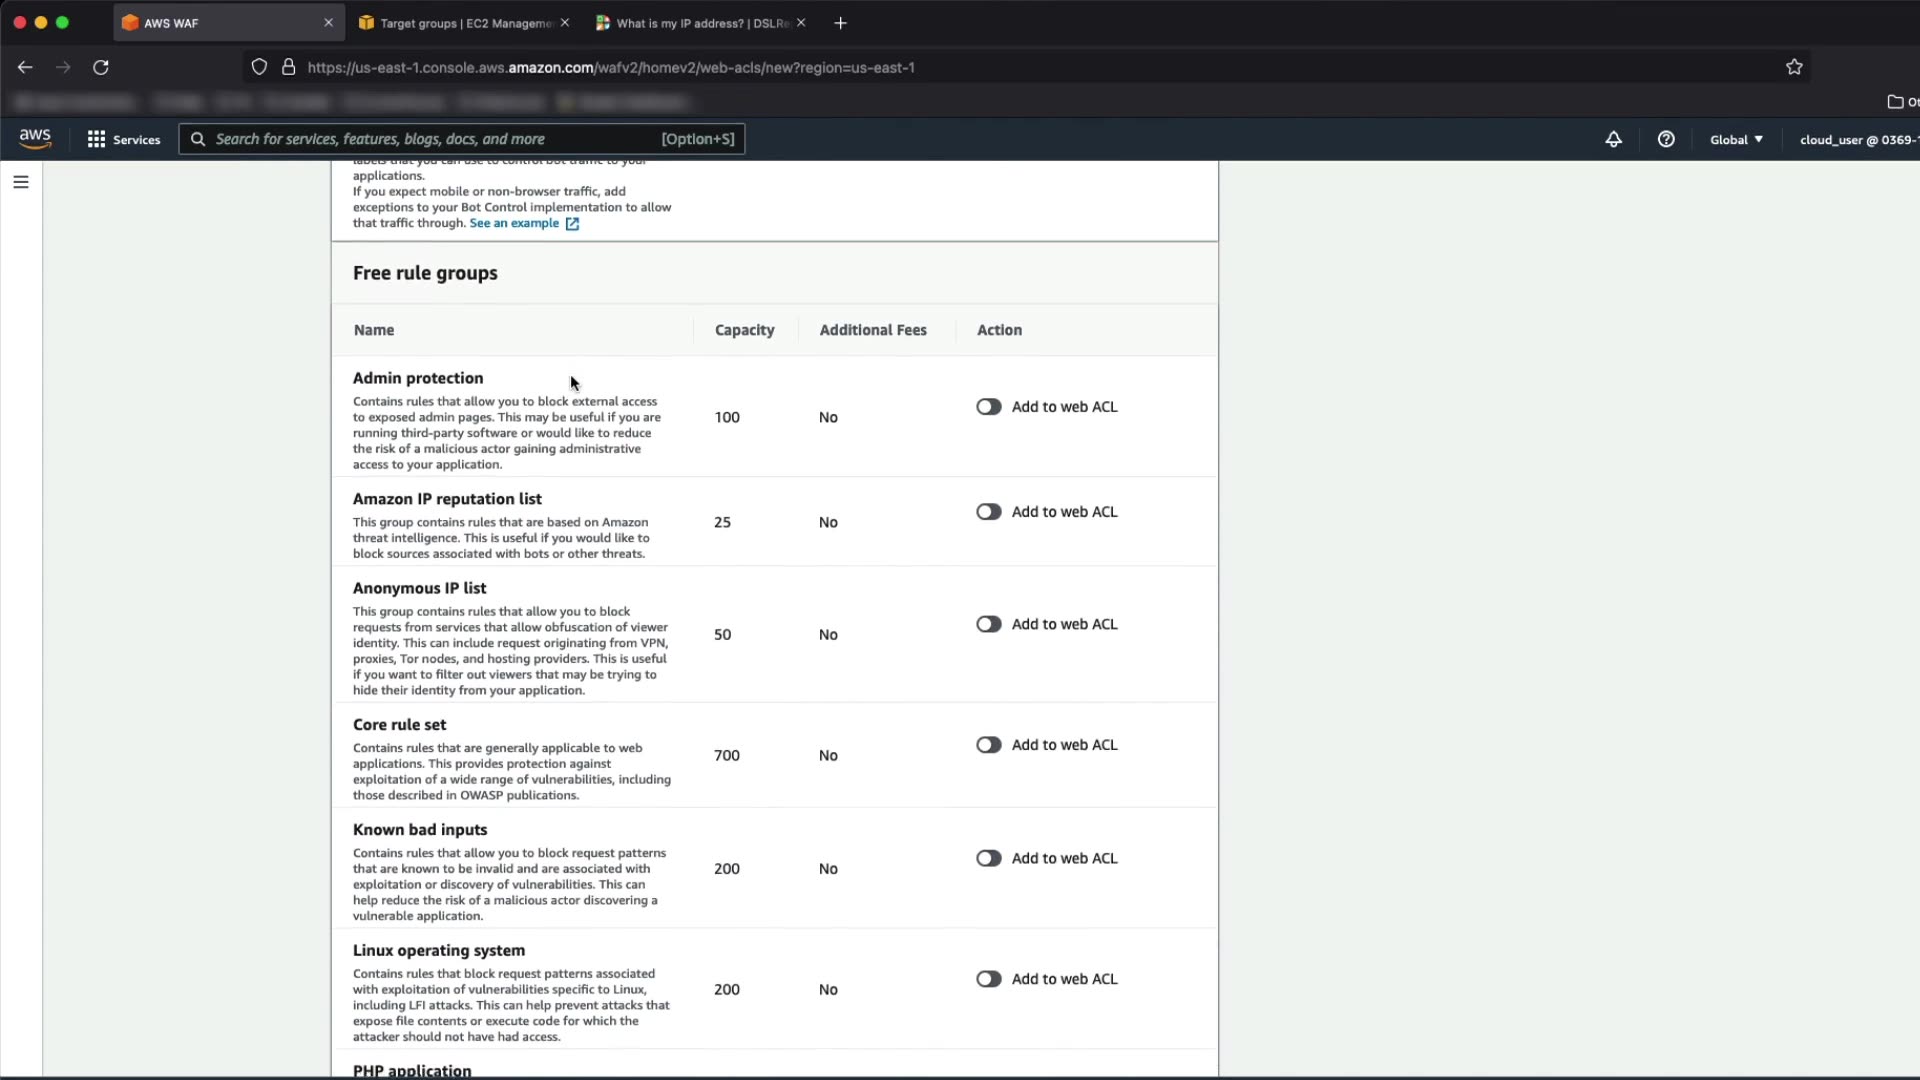Image resolution: width=1920 pixels, height=1080 pixels.
Task: Go back to previous page
Action: tap(25, 67)
